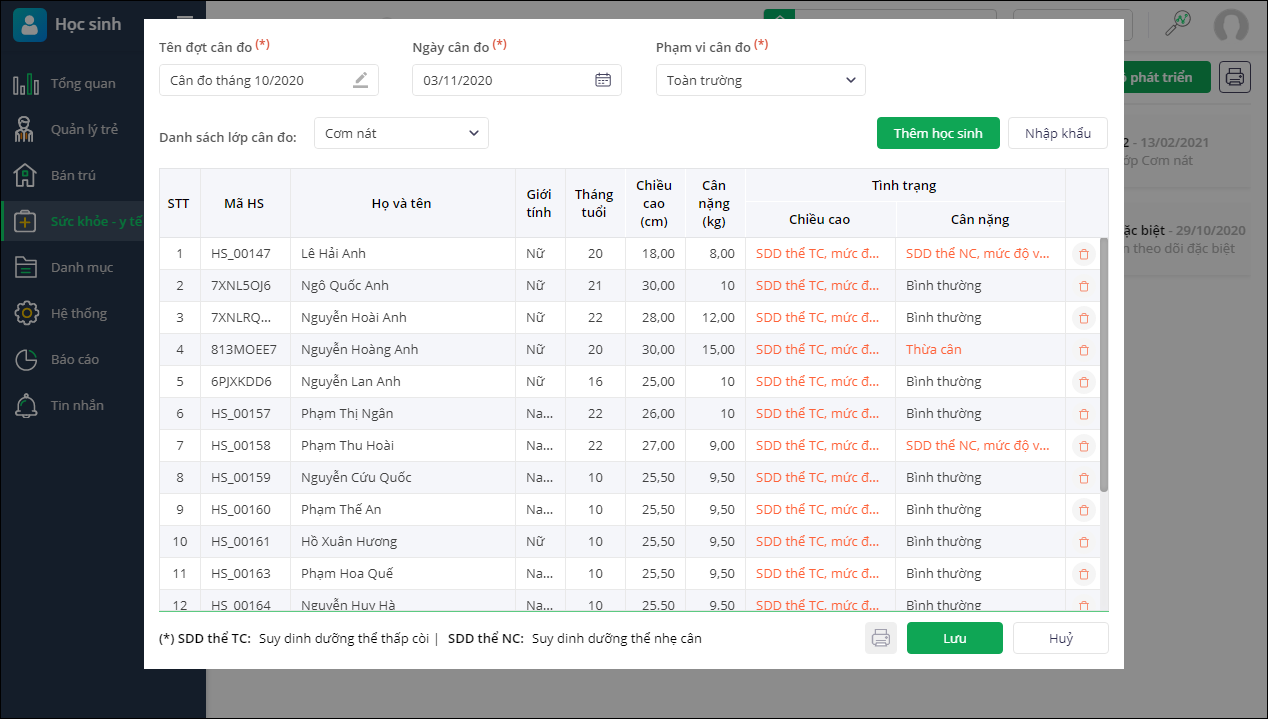Image resolution: width=1268 pixels, height=719 pixels.
Task: Click name Nguyễn Cửu Quốc
Action: click(356, 478)
